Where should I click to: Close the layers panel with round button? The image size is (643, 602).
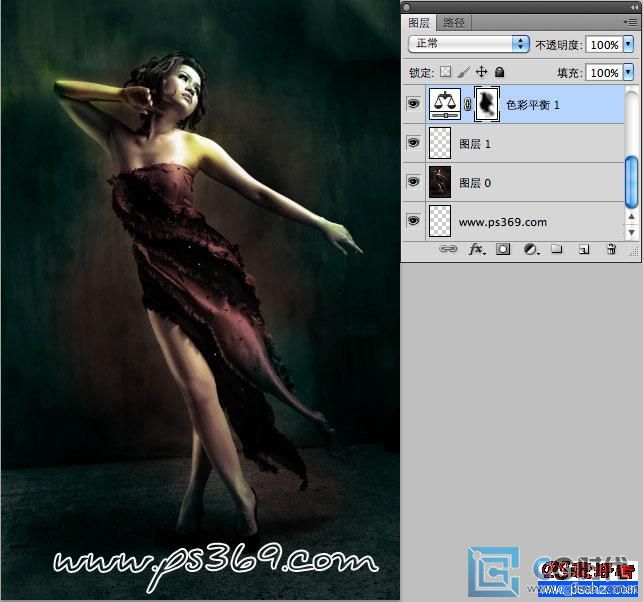tap(406, 7)
